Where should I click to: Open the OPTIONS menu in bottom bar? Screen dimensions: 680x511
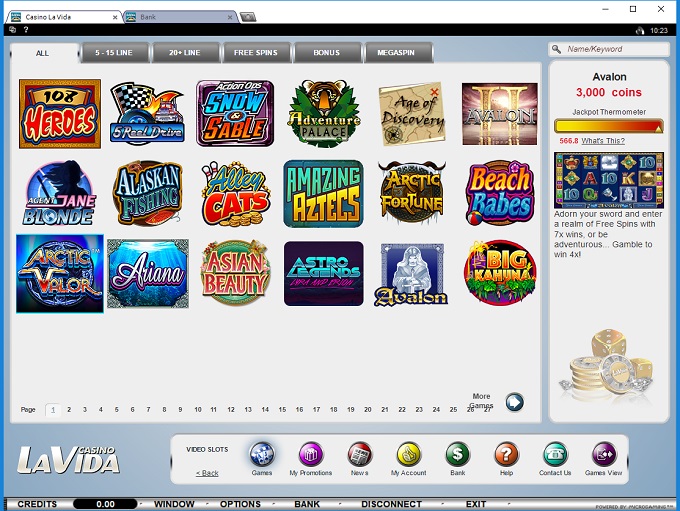[240, 504]
